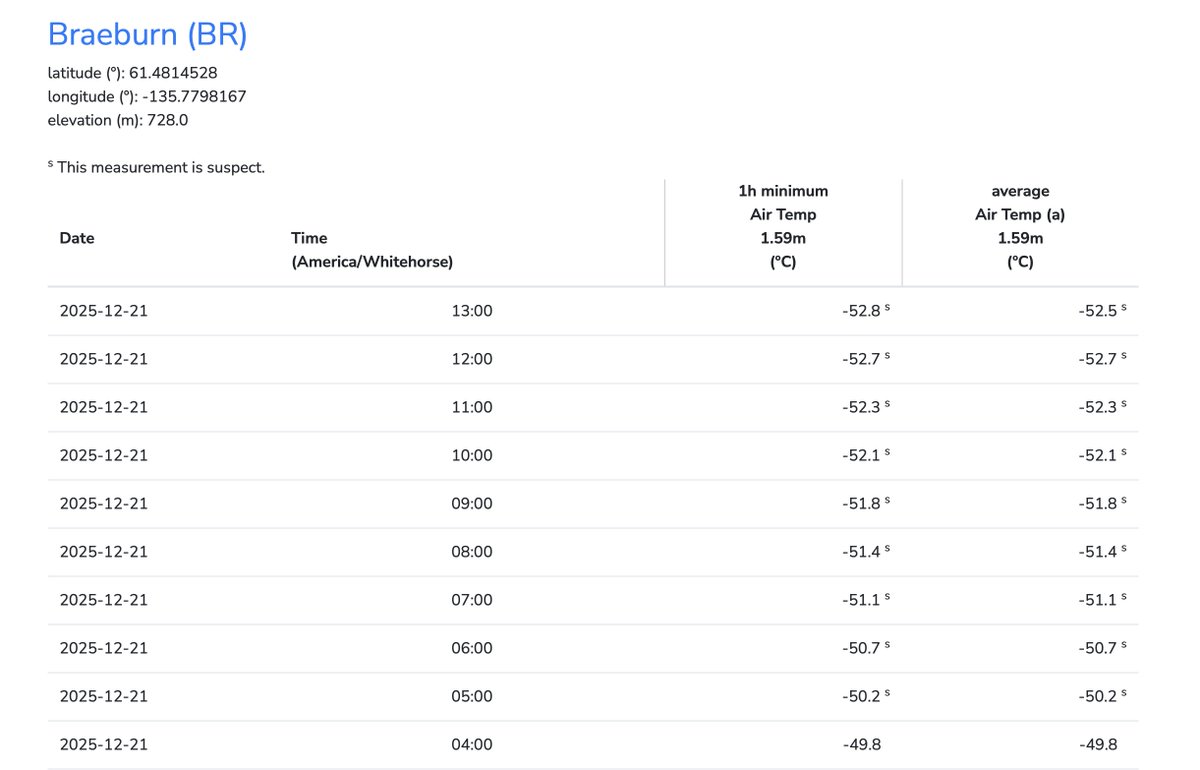Select the 09:00 time cell
Viewport: 1200px width, 770px height.
(x=472, y=504)
